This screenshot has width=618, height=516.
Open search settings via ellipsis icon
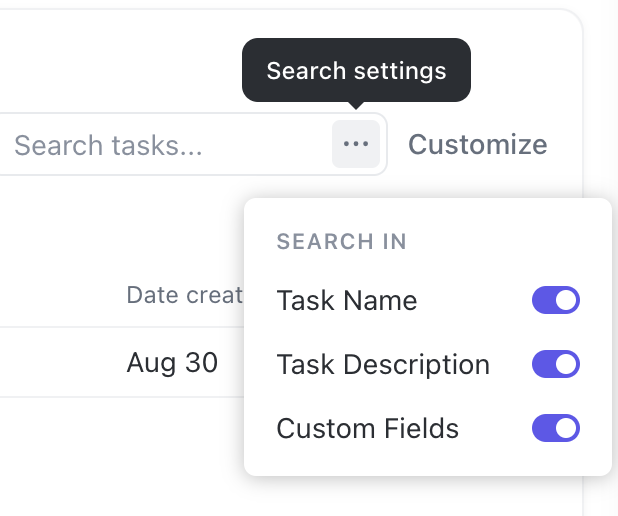(356, 144)
